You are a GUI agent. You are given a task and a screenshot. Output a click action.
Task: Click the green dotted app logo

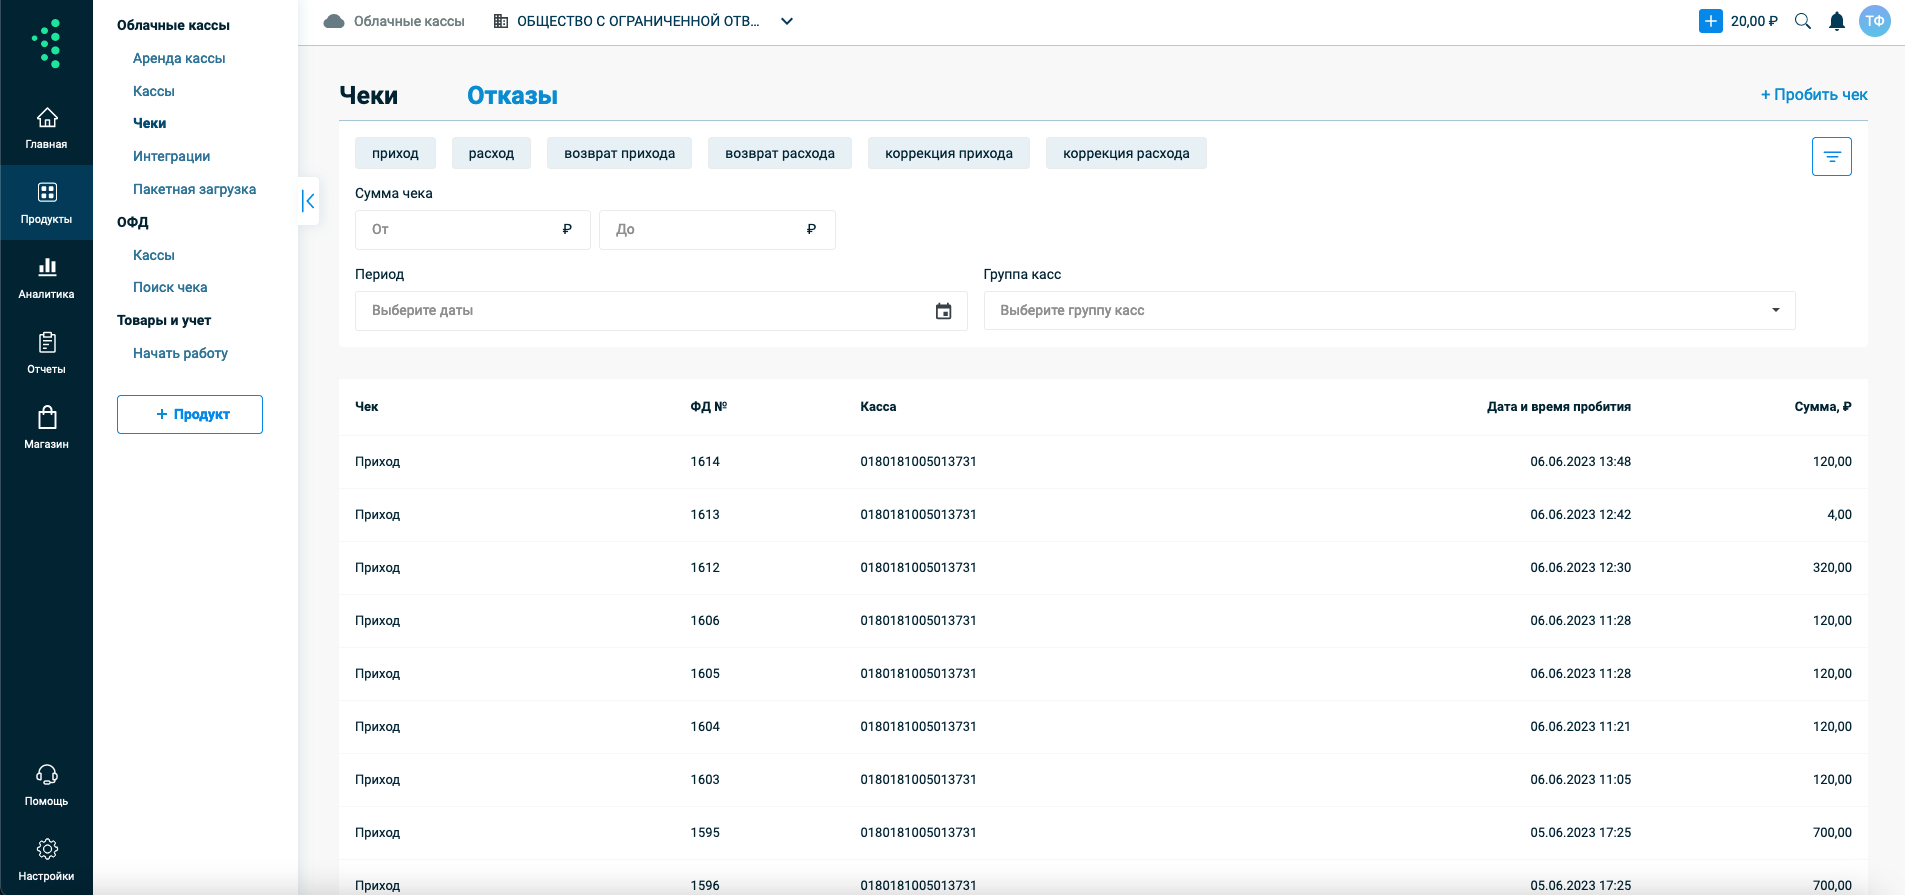pos(46,43)
